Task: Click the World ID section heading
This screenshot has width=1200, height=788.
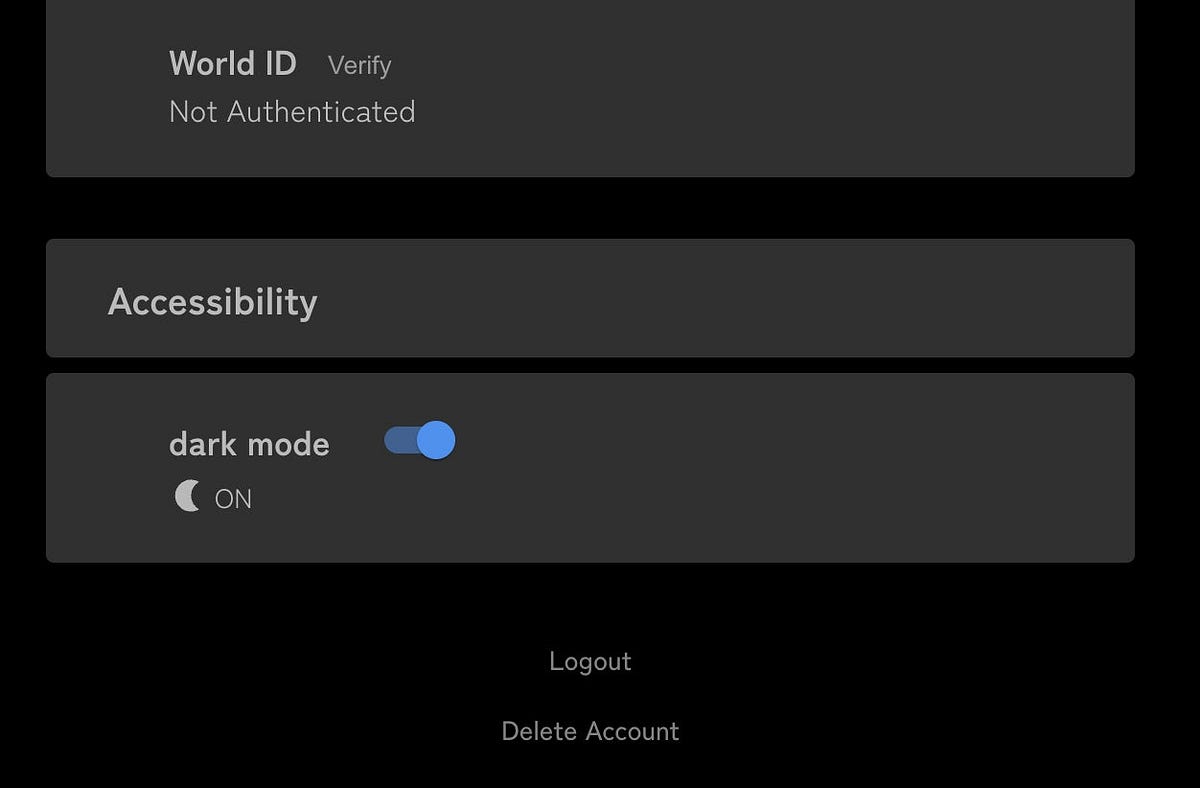Action: click(x=233, y=63)
